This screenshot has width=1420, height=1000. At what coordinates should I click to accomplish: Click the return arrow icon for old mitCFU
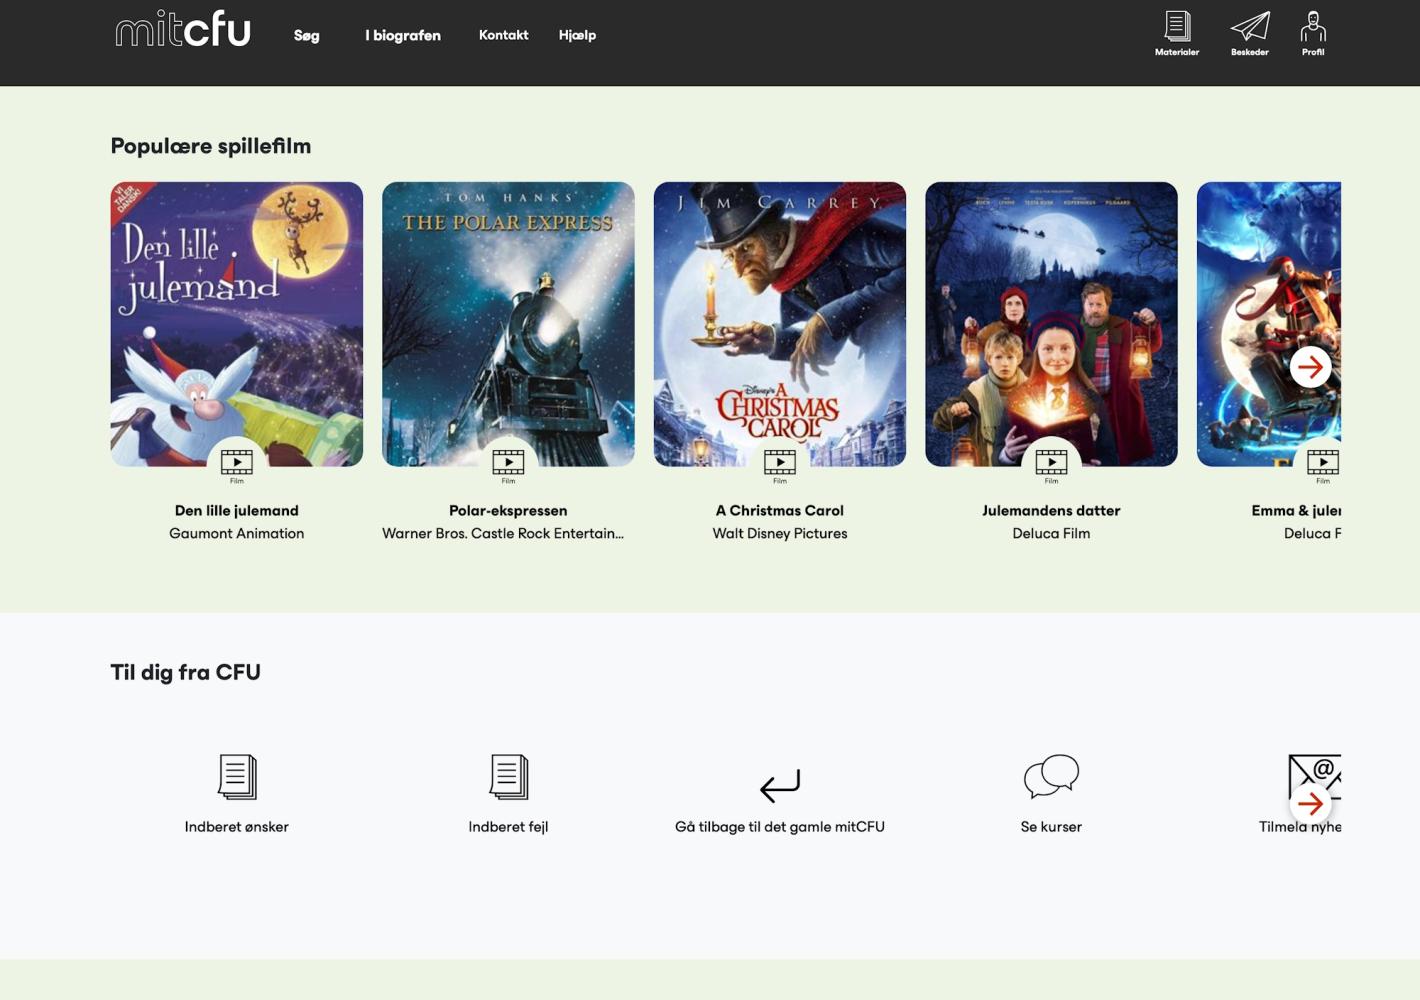click(780, 786)
